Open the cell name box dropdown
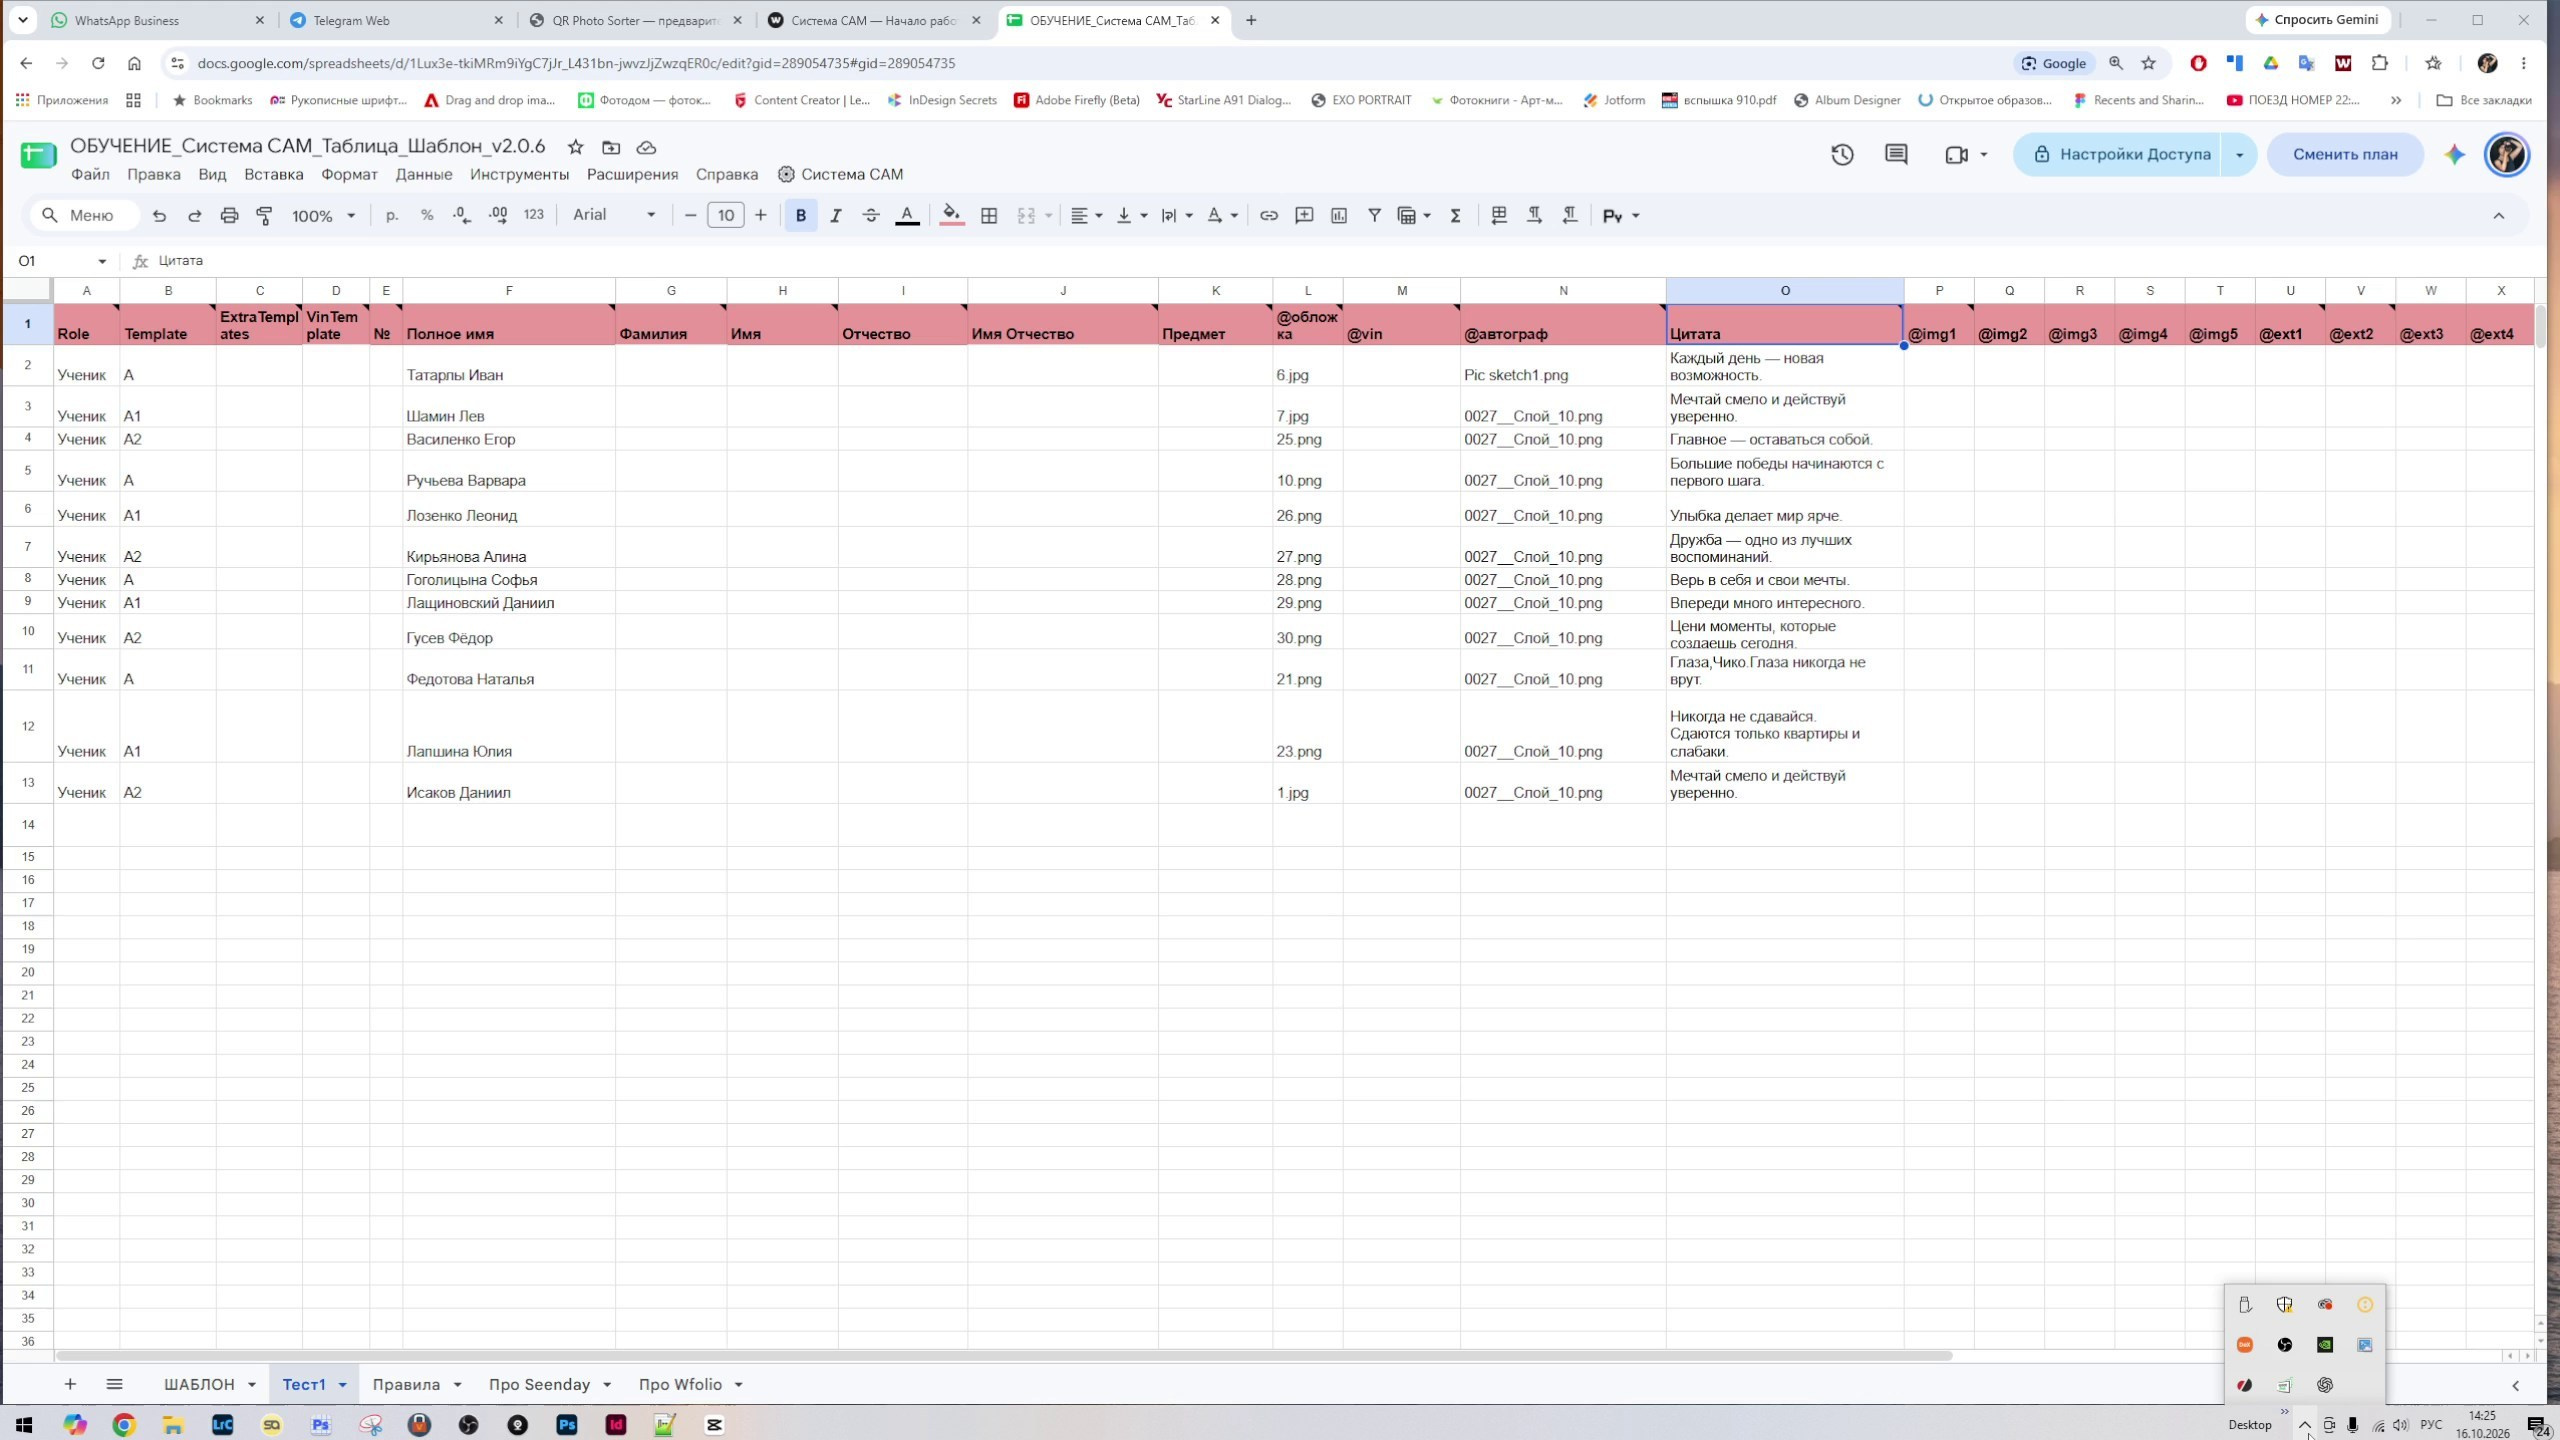This screenshot has height=1440, width=2560. click(102, 261)
